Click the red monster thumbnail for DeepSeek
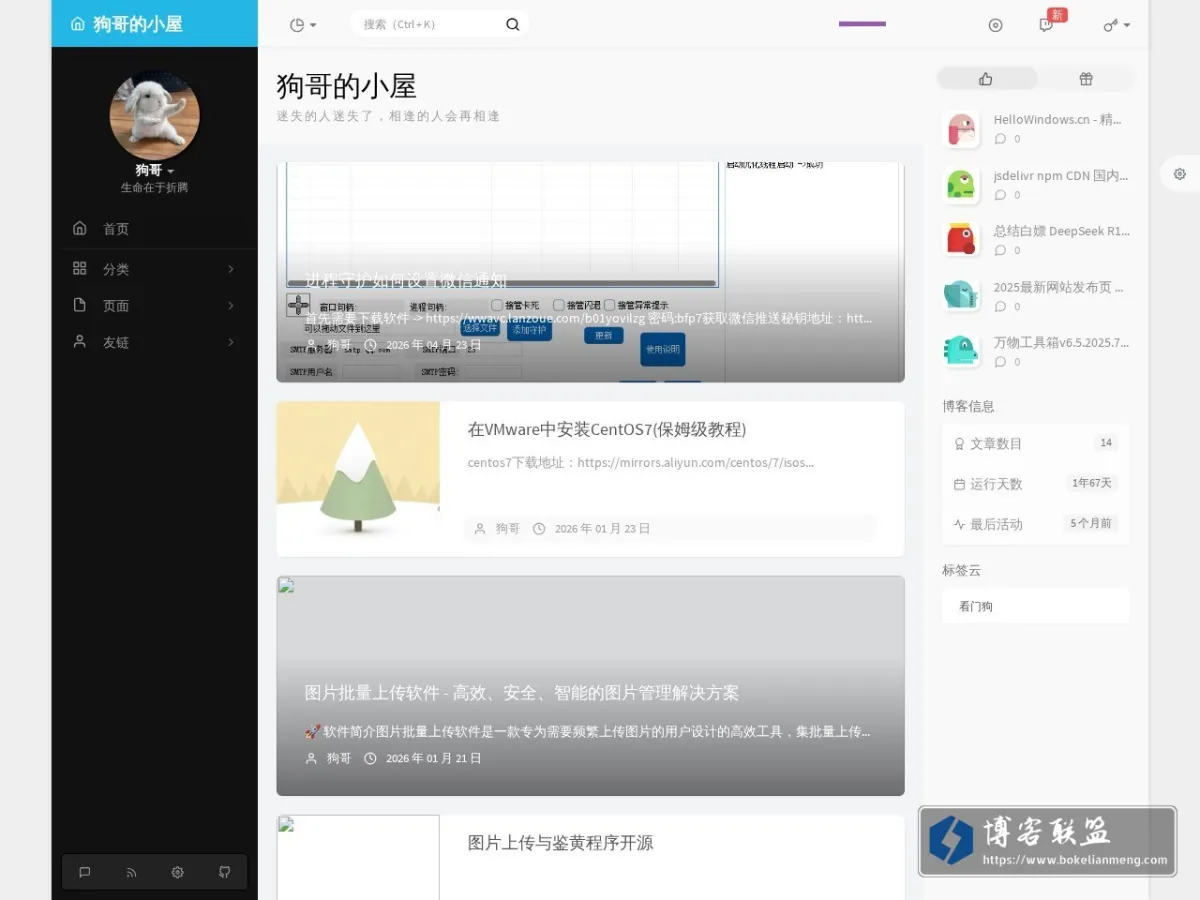The image size is (1200, 900). tap(961, 240)
